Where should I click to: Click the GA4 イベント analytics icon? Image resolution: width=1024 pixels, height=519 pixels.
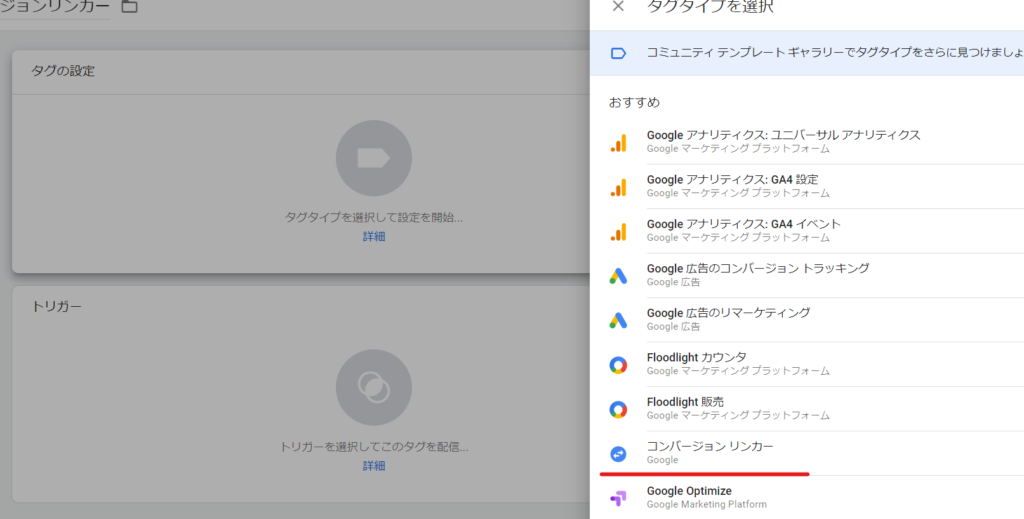click(618, 231)
